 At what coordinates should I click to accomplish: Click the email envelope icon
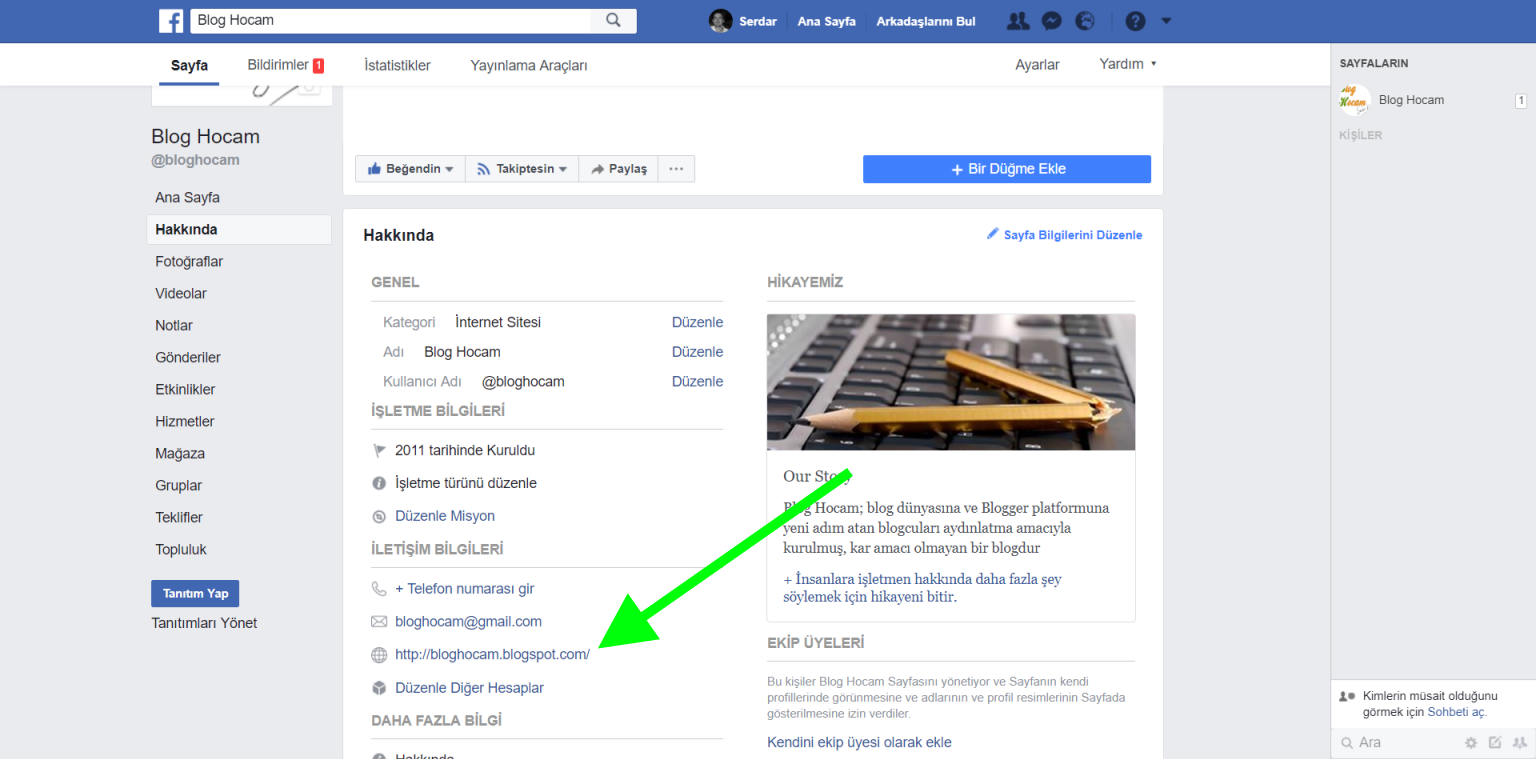coord(379,621)
